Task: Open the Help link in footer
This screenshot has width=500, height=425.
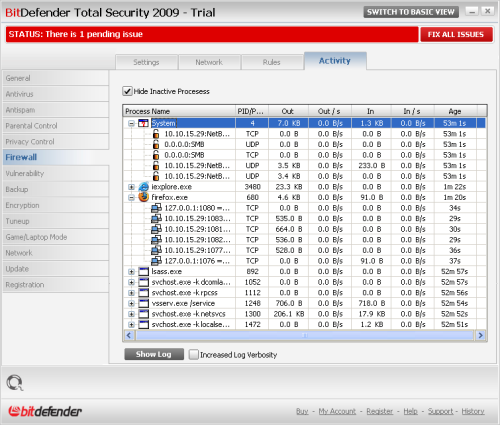Action: coord(410,411)
